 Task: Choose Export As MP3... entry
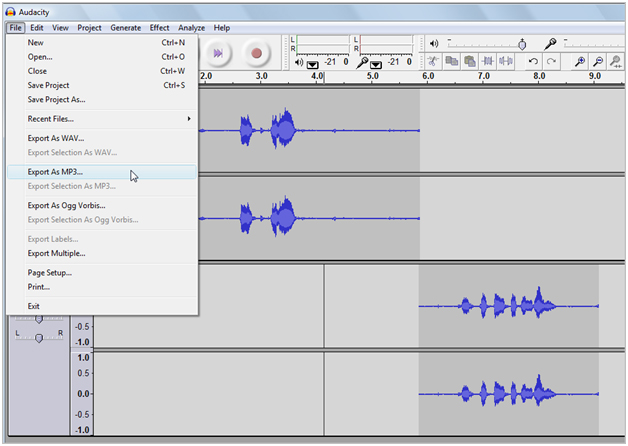102,172
